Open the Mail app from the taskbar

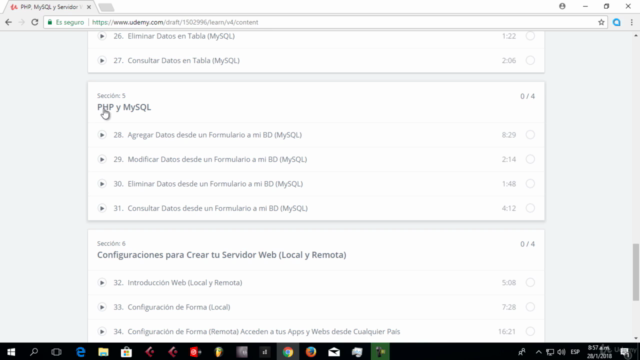tap(334, 352)
